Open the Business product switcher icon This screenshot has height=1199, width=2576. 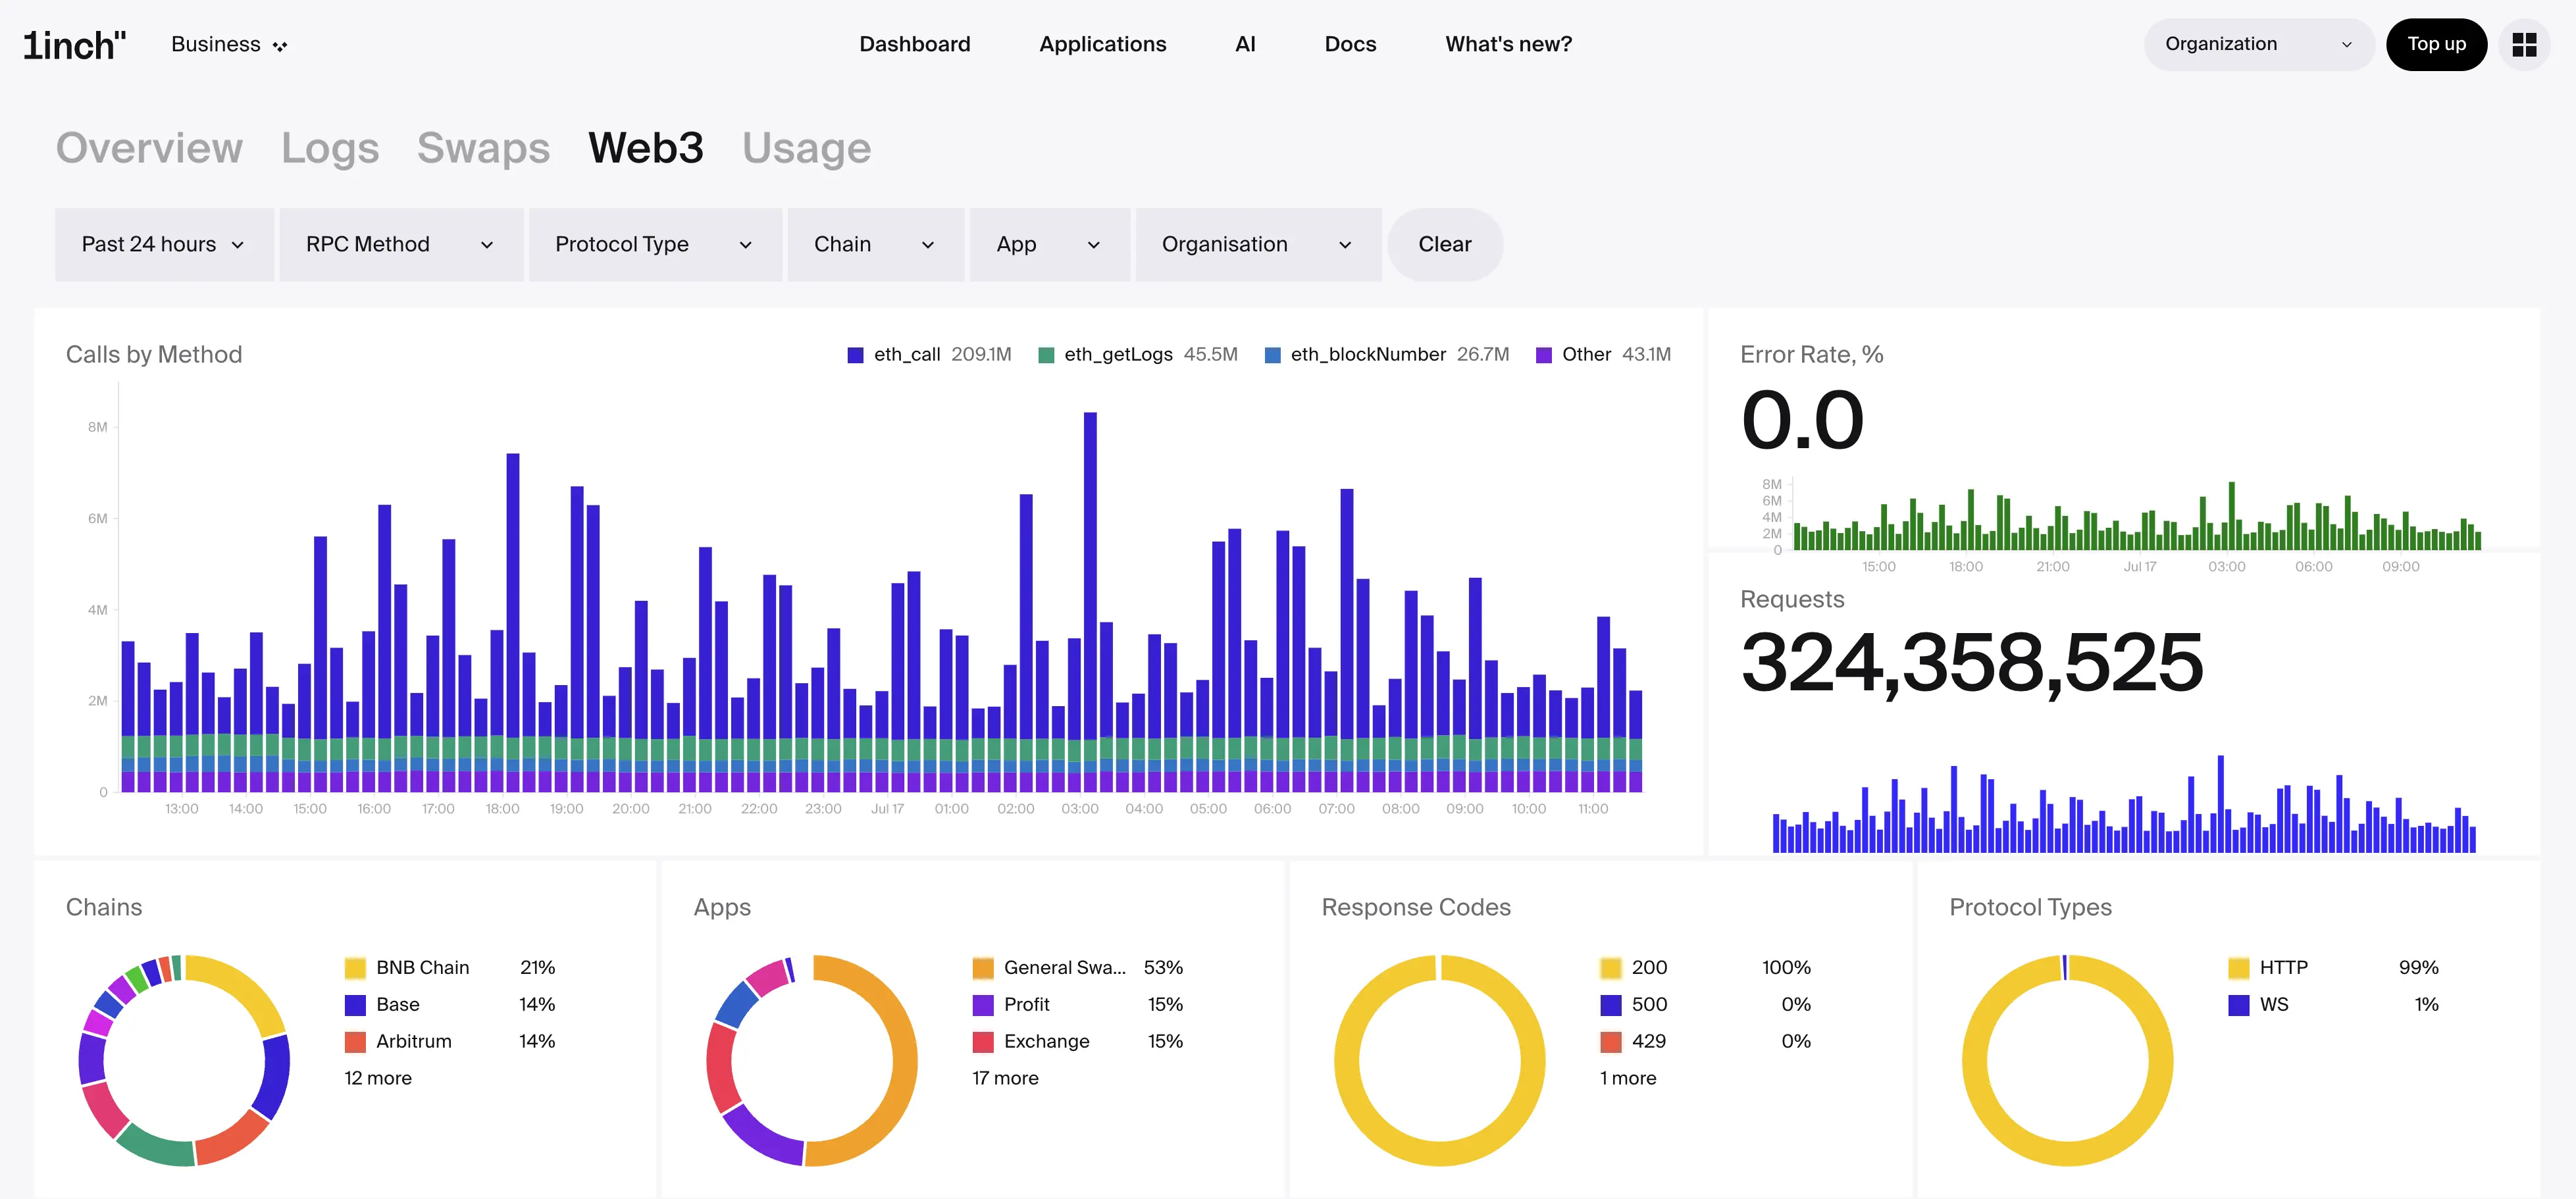[280, 46]
